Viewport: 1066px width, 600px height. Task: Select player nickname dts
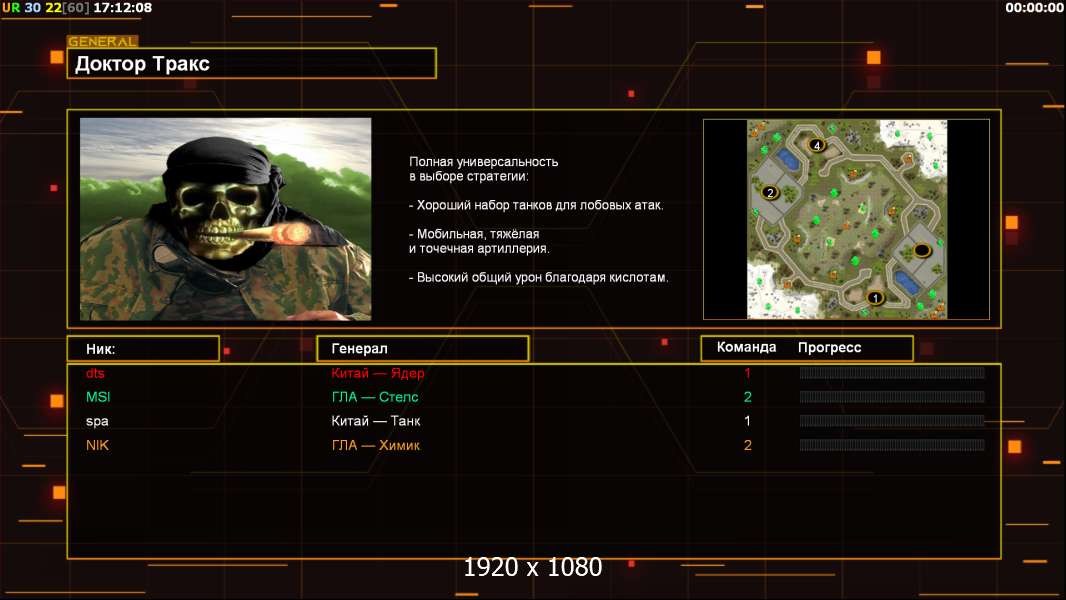(x=95, y=373)
